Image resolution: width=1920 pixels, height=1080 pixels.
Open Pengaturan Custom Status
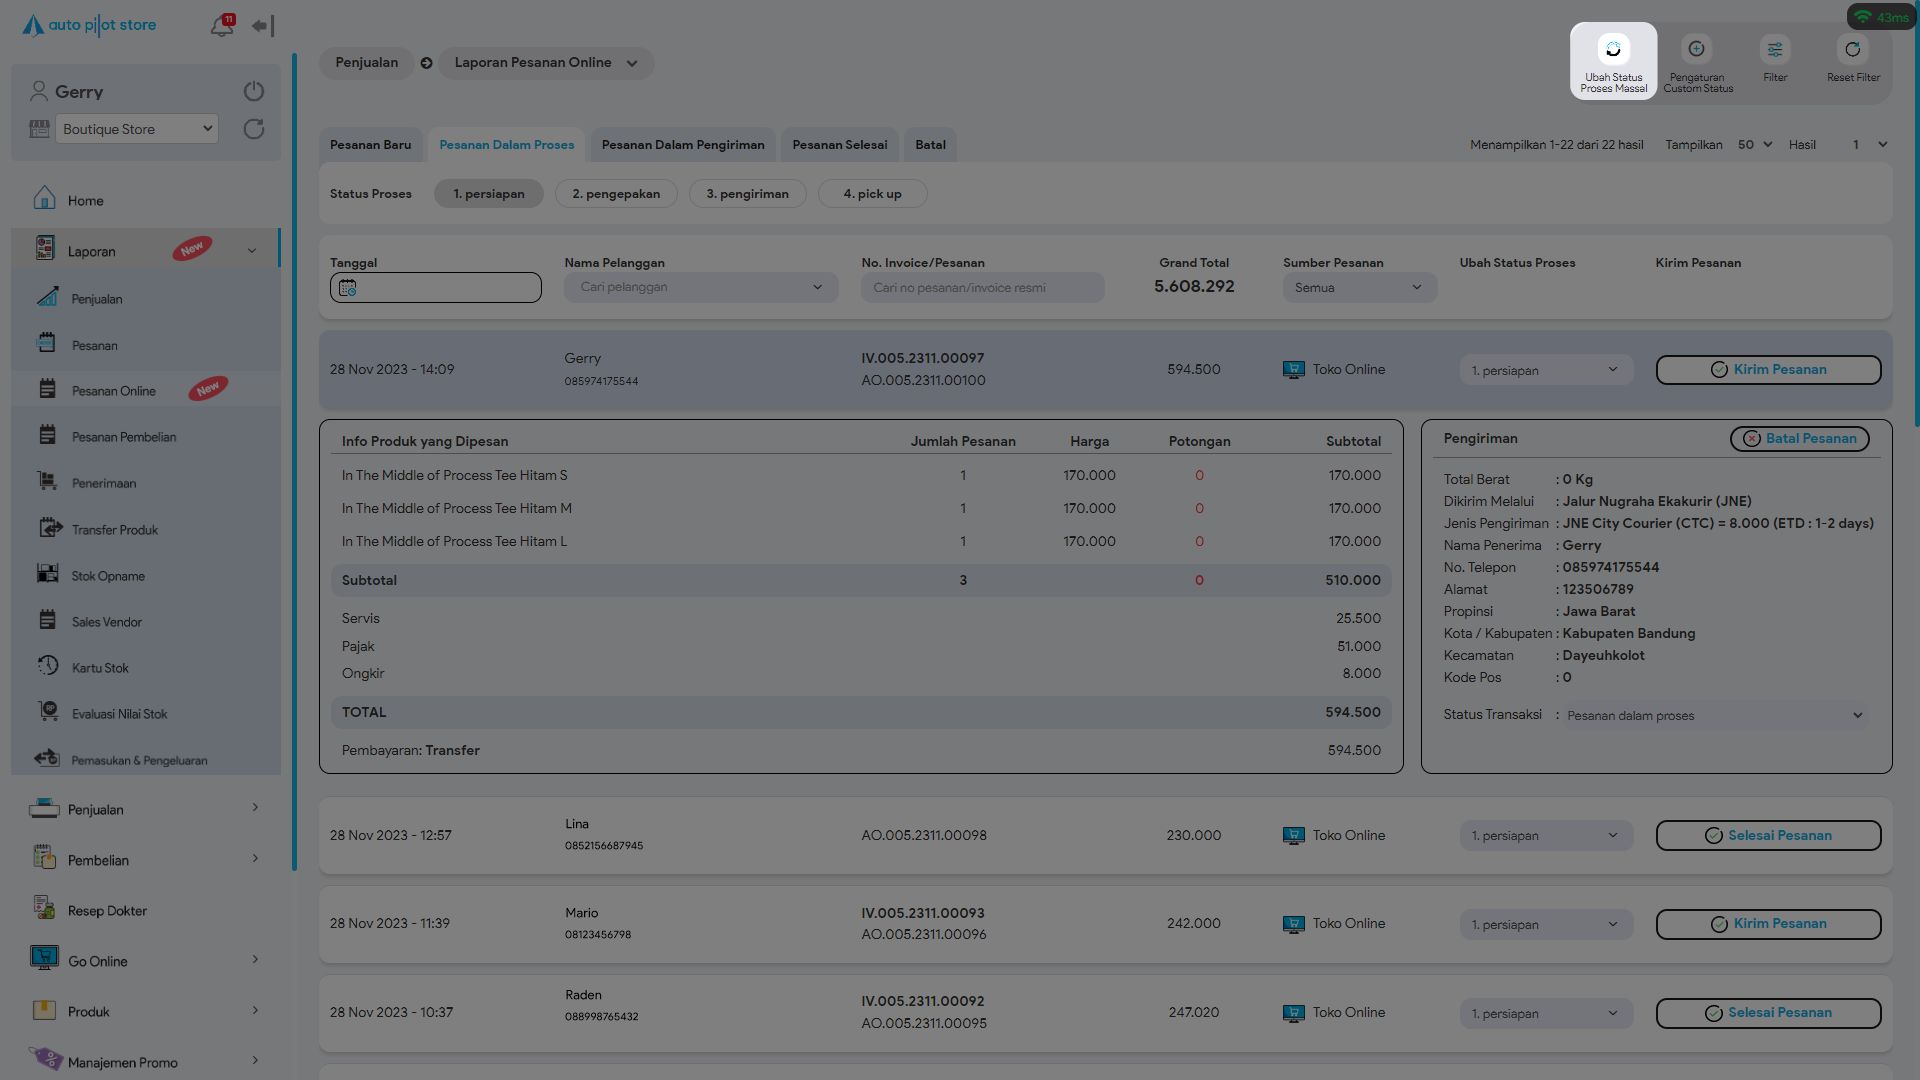(x=1697, y=50)
